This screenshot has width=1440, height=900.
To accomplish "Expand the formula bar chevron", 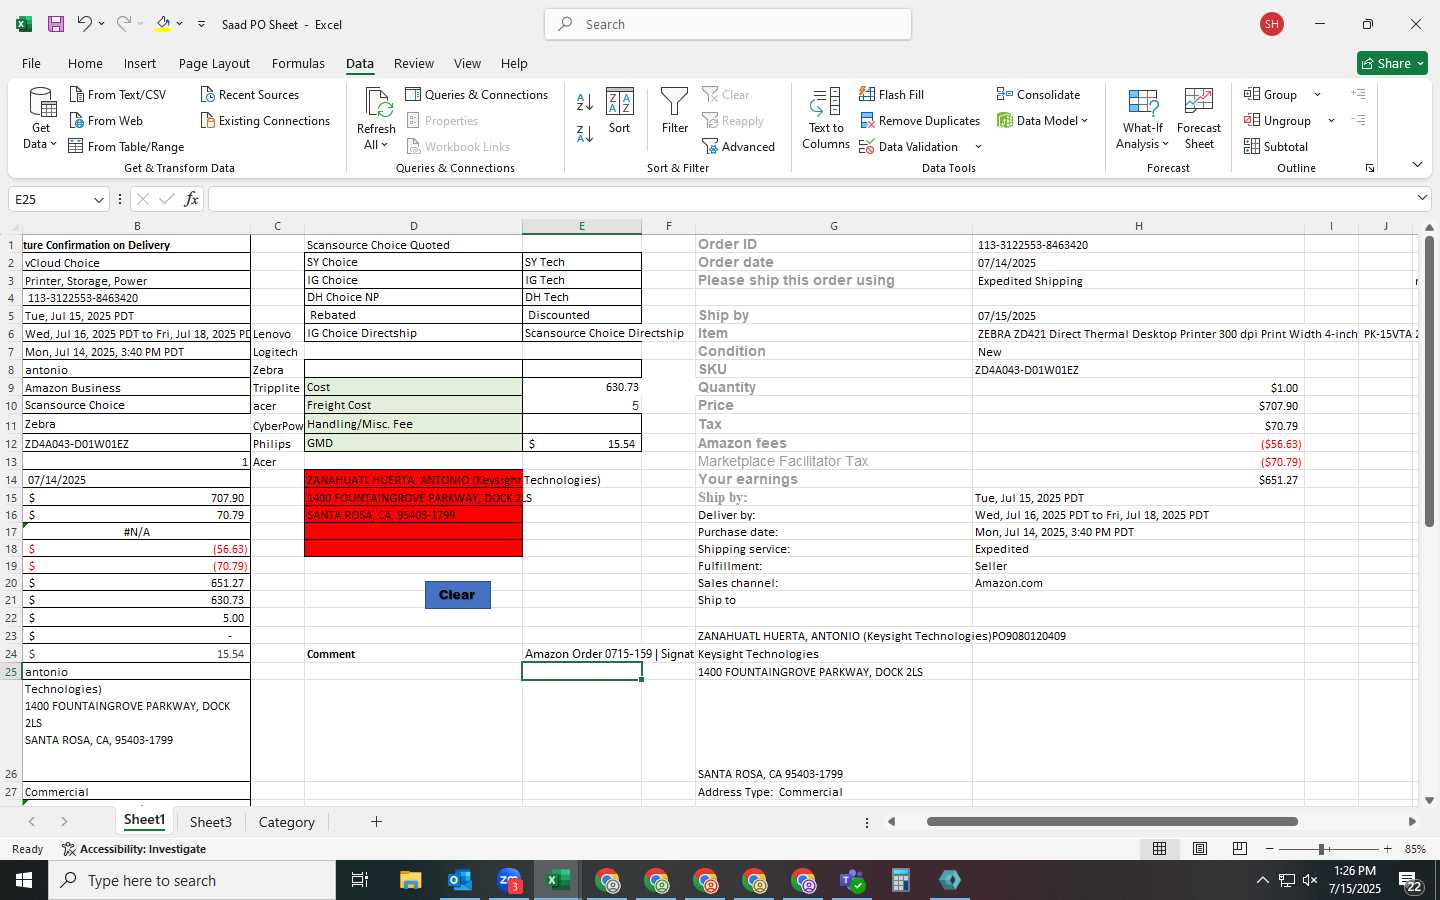I will coord(1422,198).
